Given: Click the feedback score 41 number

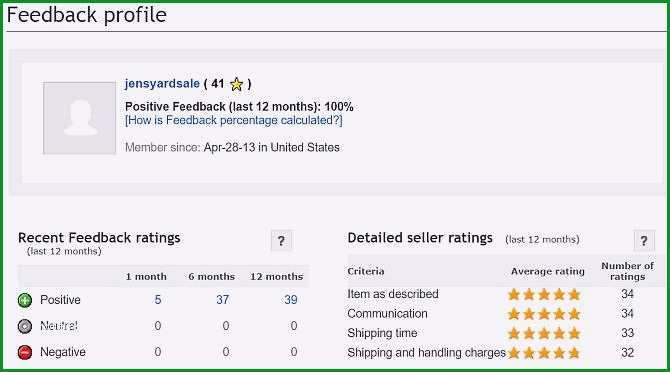Looking at the screenshot, I should [217, 84].
